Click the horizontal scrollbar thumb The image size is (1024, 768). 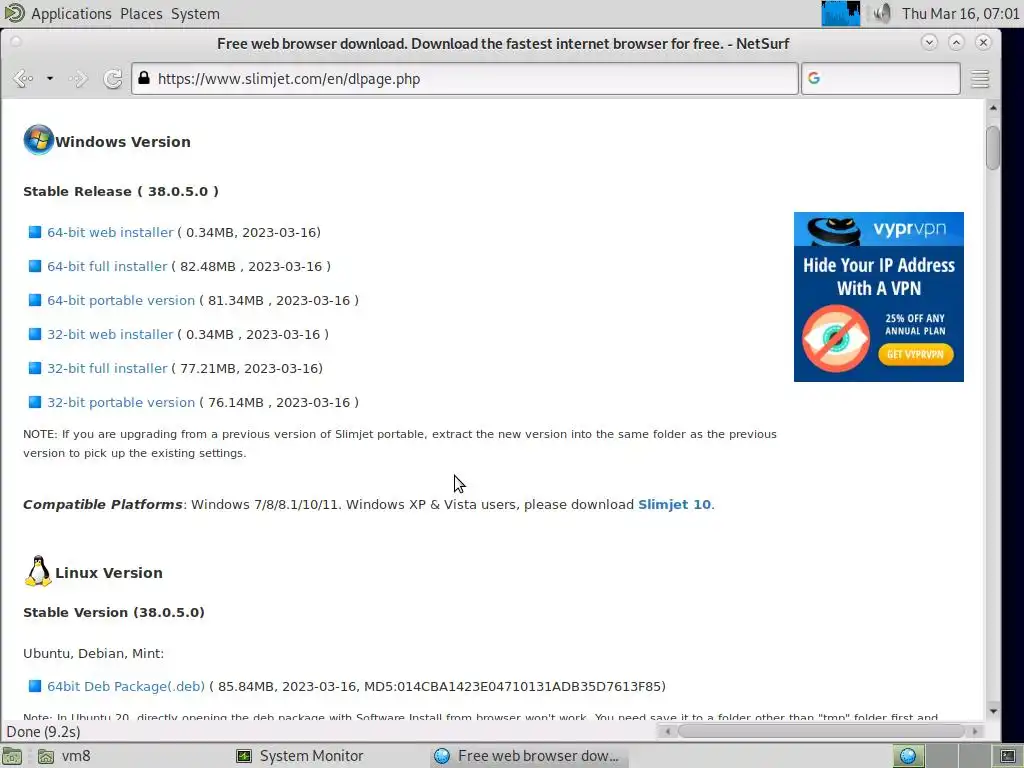pos(821,731)
